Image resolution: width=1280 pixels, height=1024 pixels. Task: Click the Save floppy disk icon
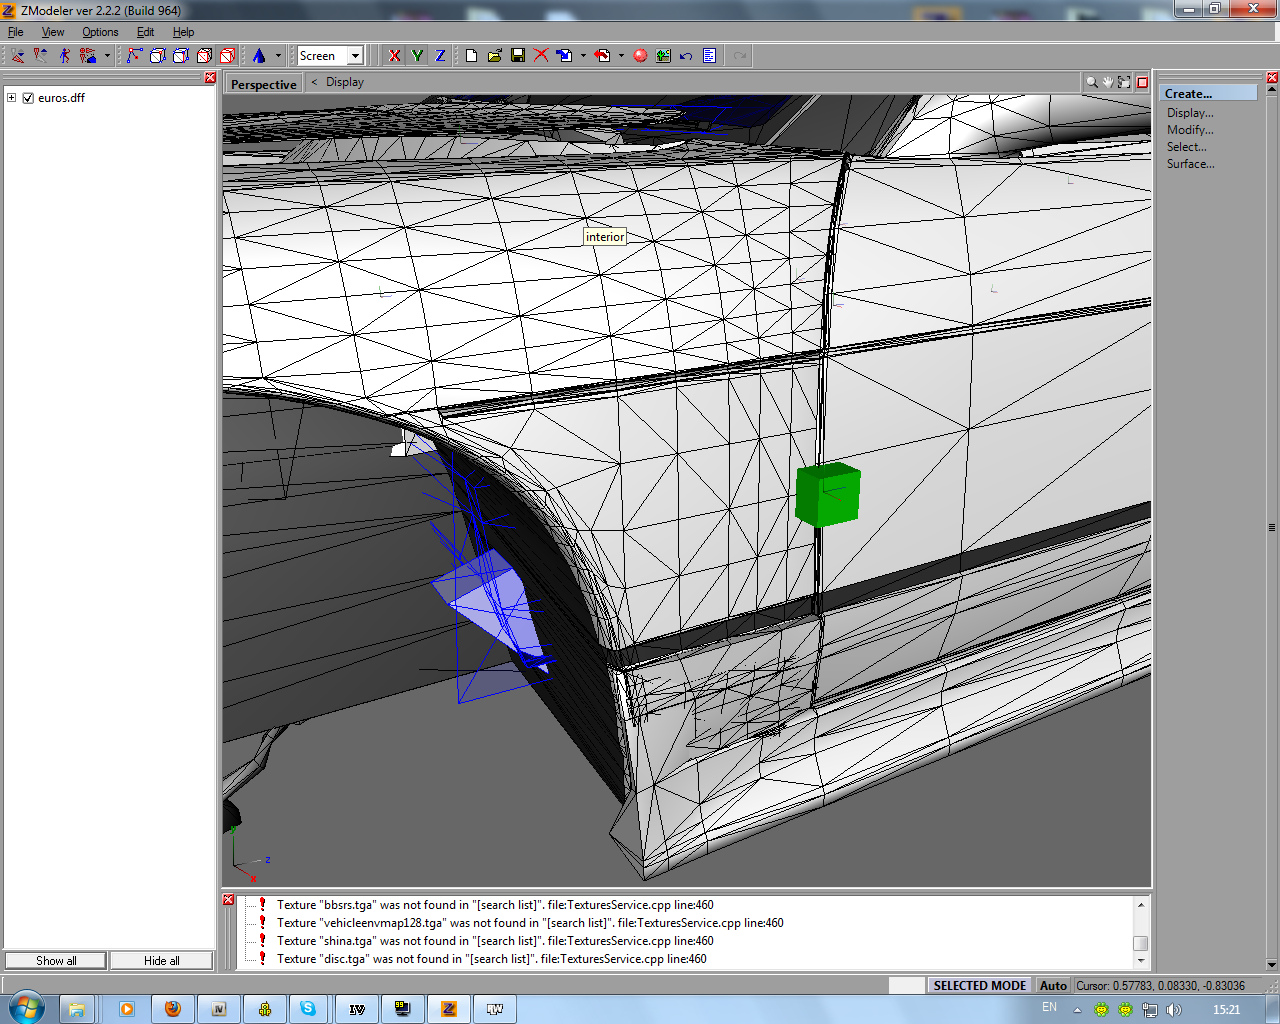click(518, 56)
